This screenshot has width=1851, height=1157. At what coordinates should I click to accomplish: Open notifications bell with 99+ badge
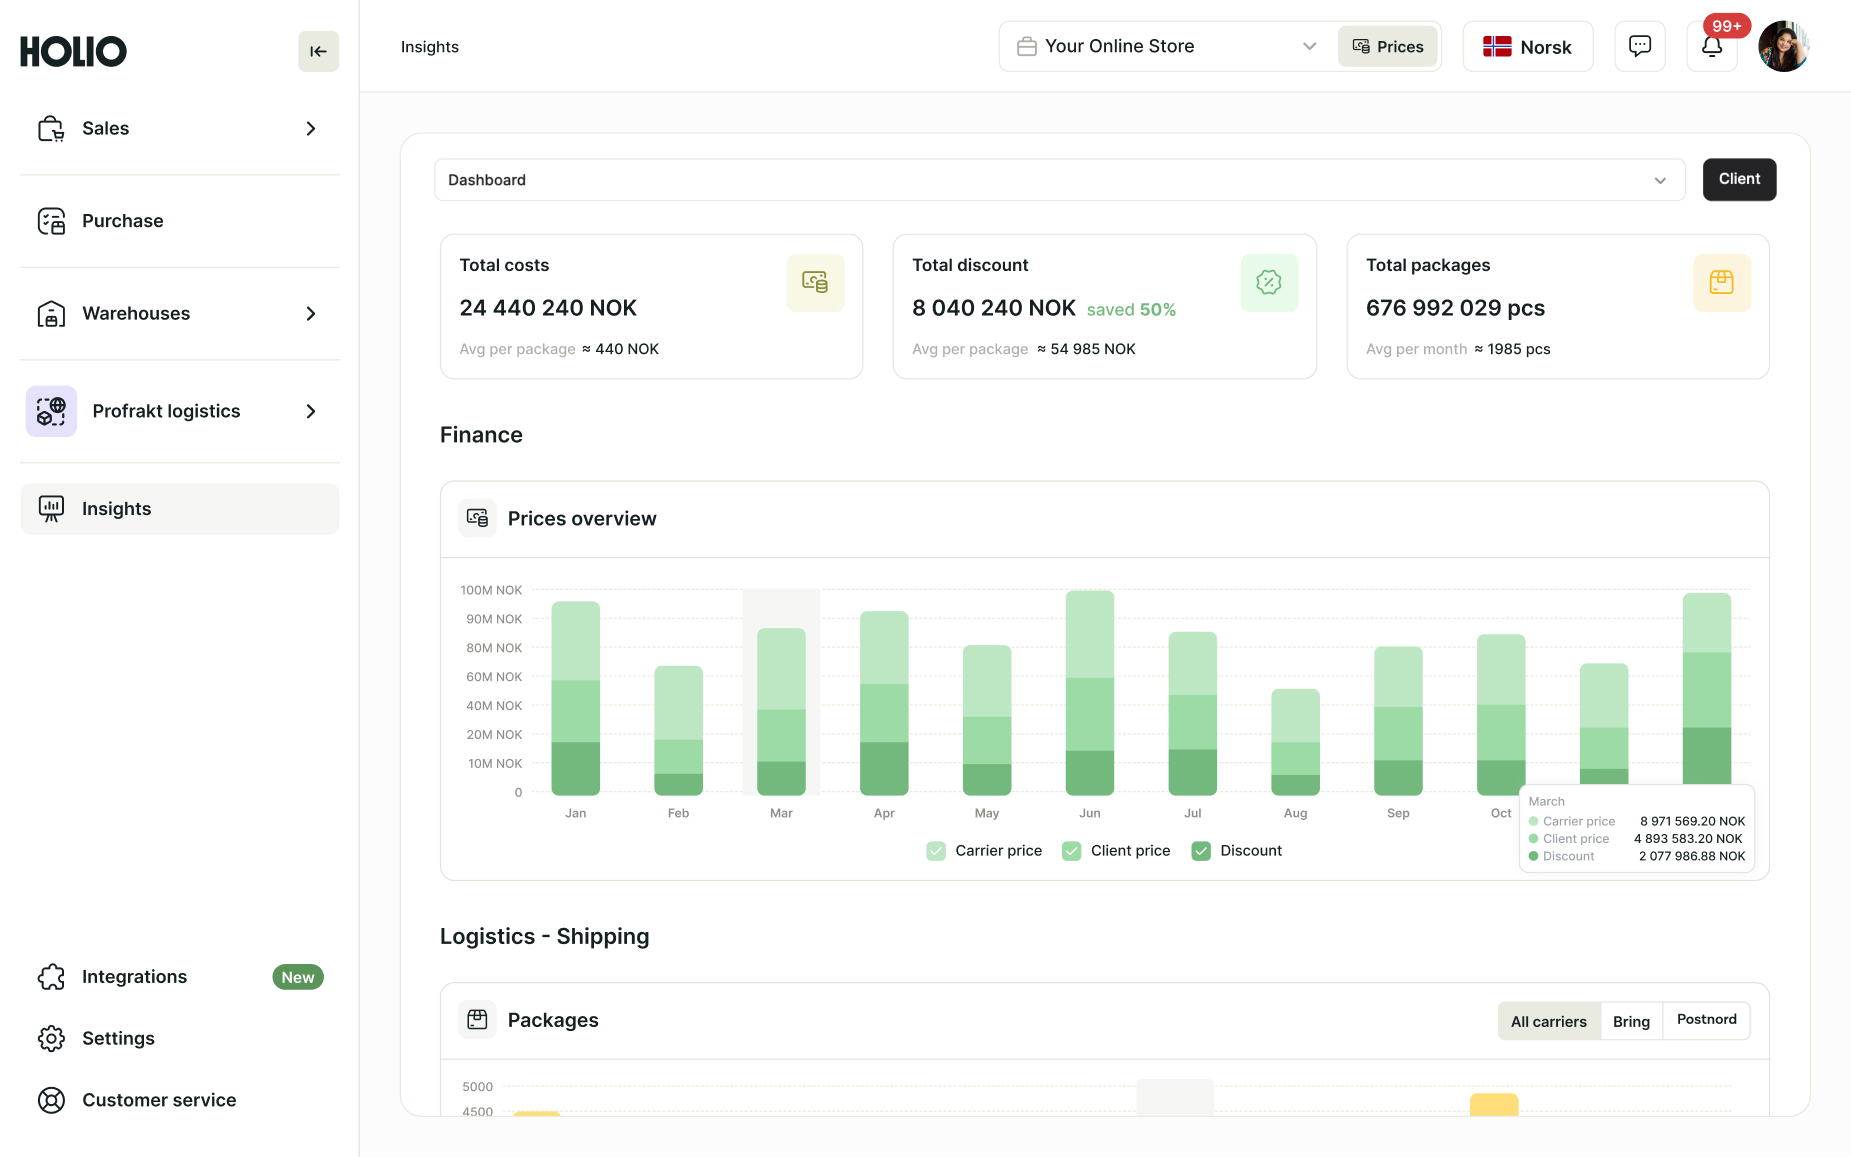(1712, 46)
